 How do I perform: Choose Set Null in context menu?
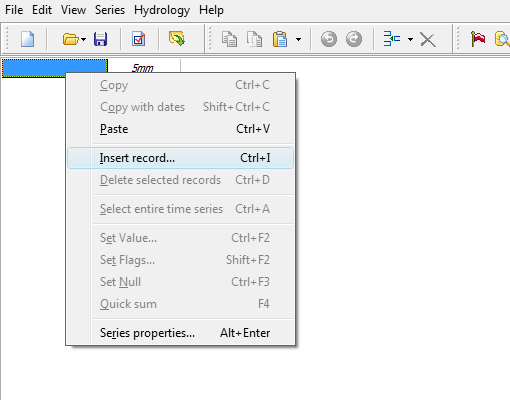click(x=181, y=282)
